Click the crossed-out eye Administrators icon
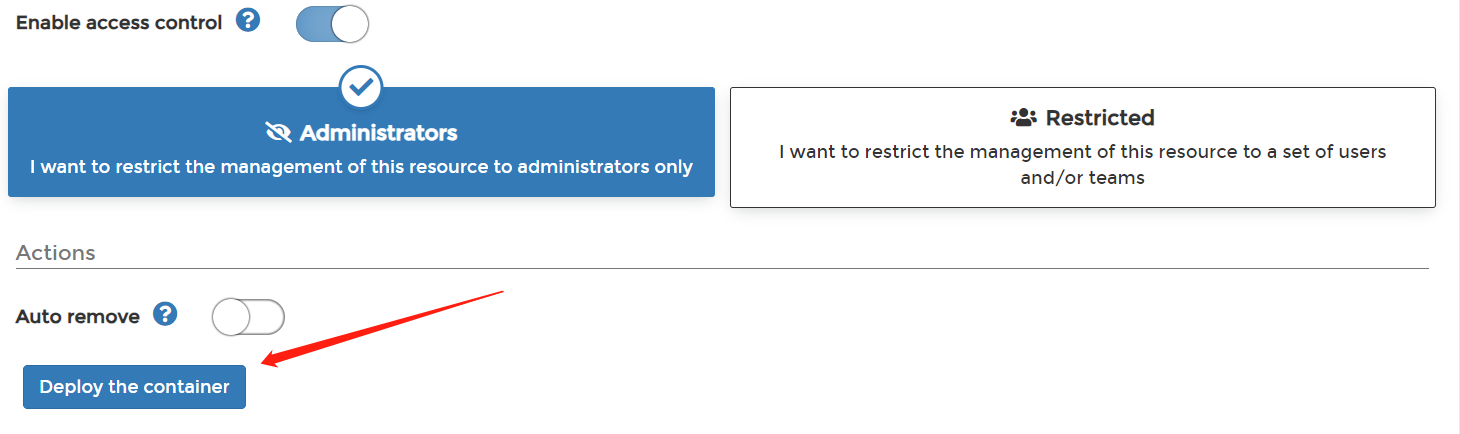The height and width of the screenshot is (434, 1460). click(x=278, y=133)
